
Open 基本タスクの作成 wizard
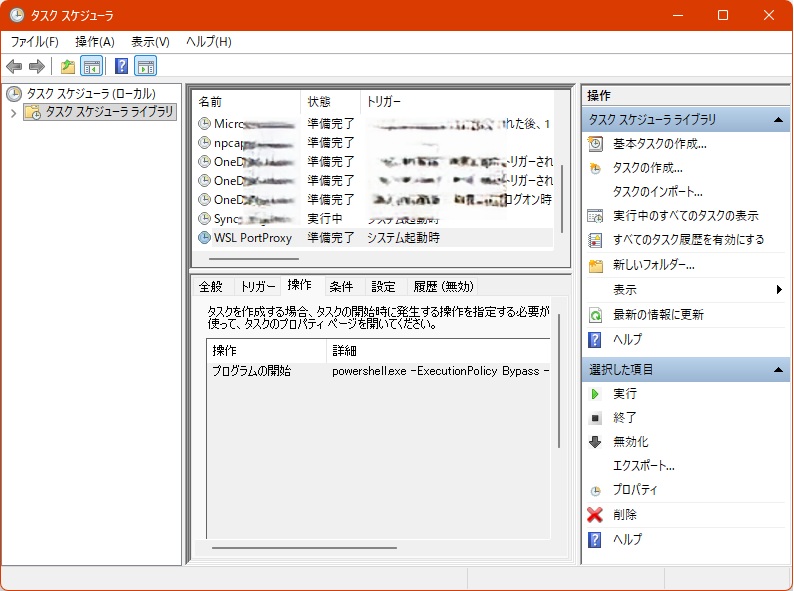coord(659,143)
